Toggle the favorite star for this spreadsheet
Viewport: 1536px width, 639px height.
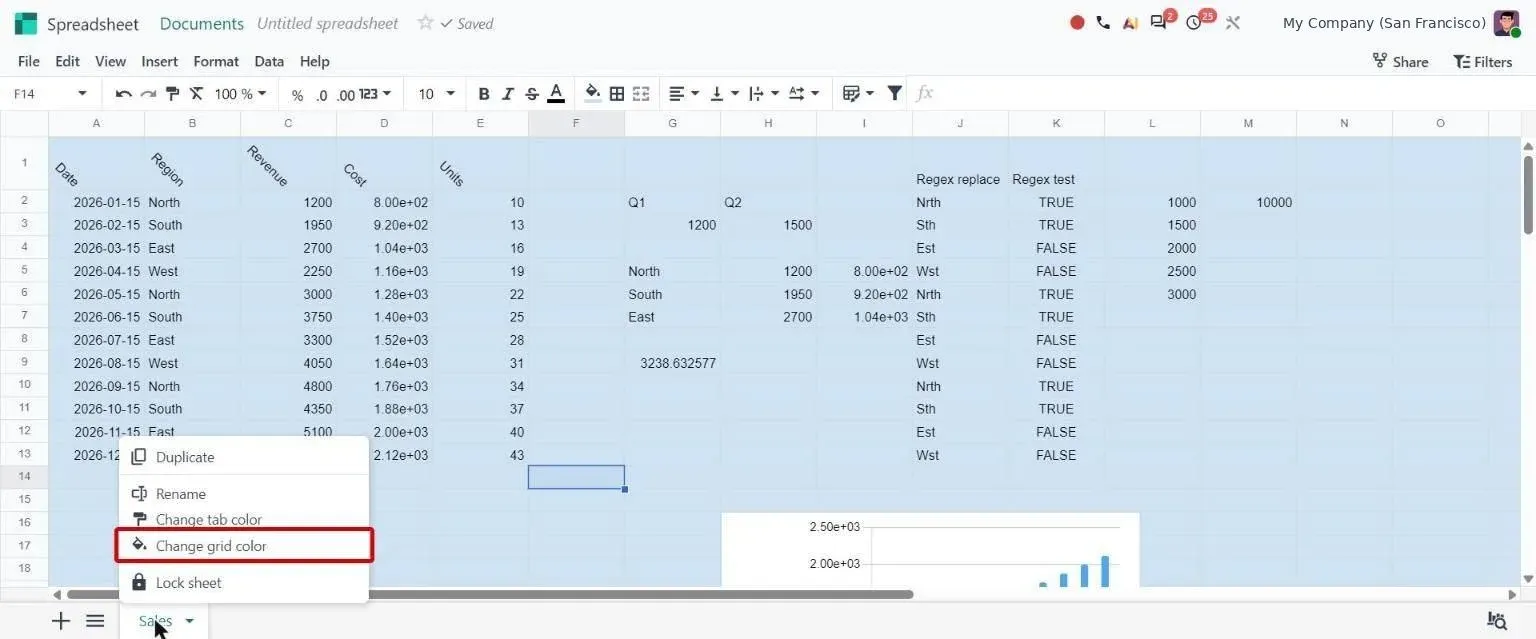click(x=425, y=23)
